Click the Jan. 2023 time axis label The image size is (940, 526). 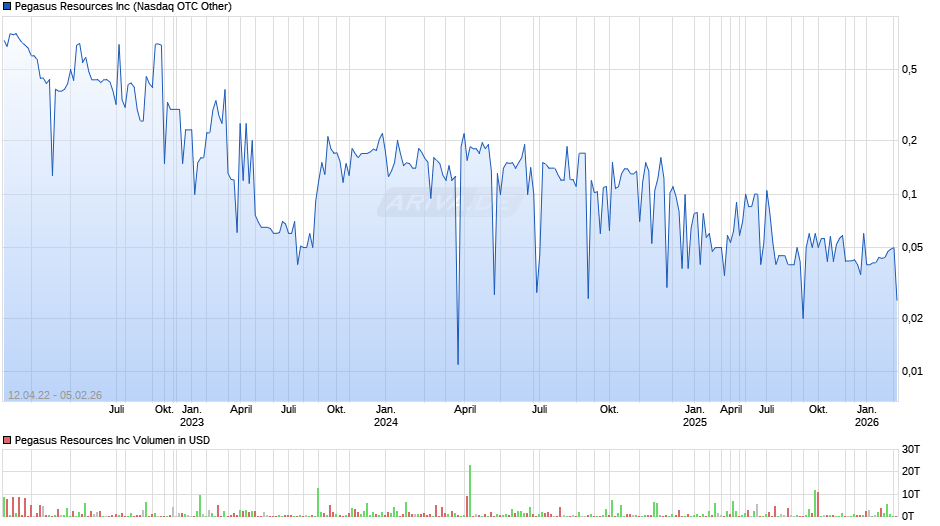(192, 416)
